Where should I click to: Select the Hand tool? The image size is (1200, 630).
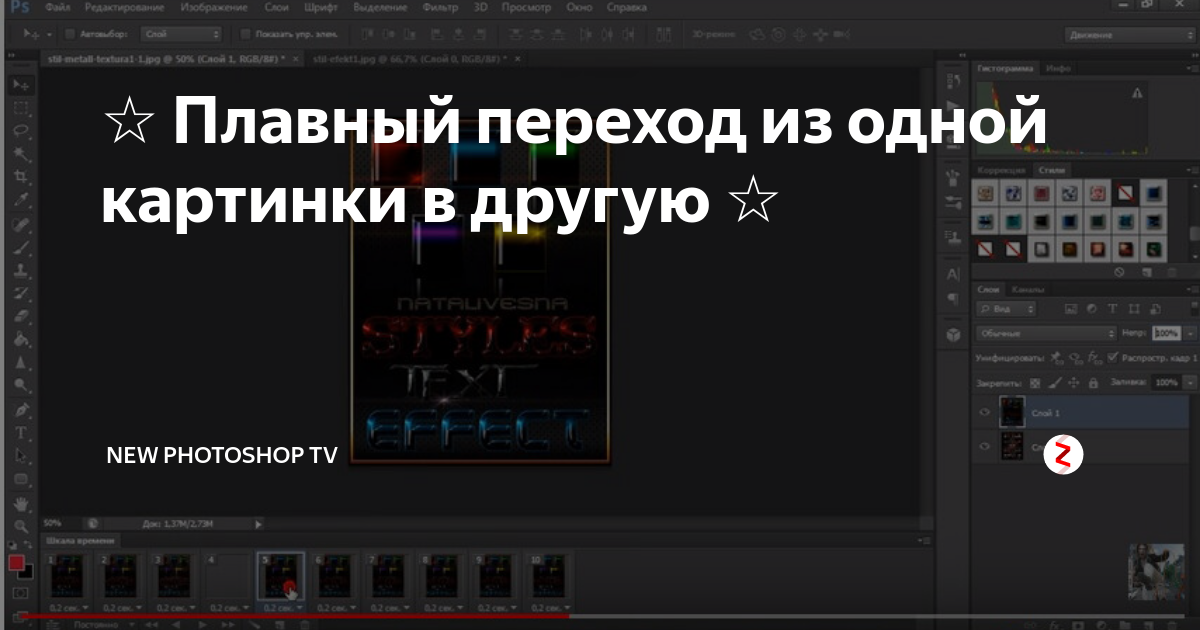pos(21,503)
